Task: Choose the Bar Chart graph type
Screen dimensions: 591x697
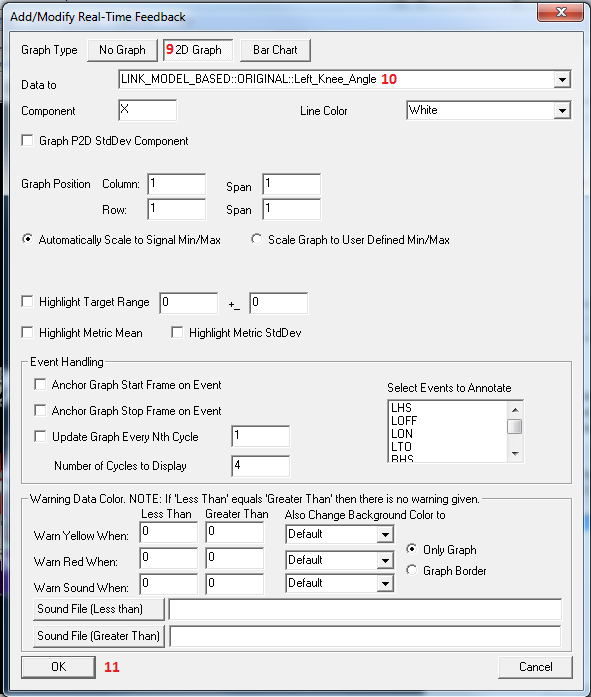Action: (275, 50)
